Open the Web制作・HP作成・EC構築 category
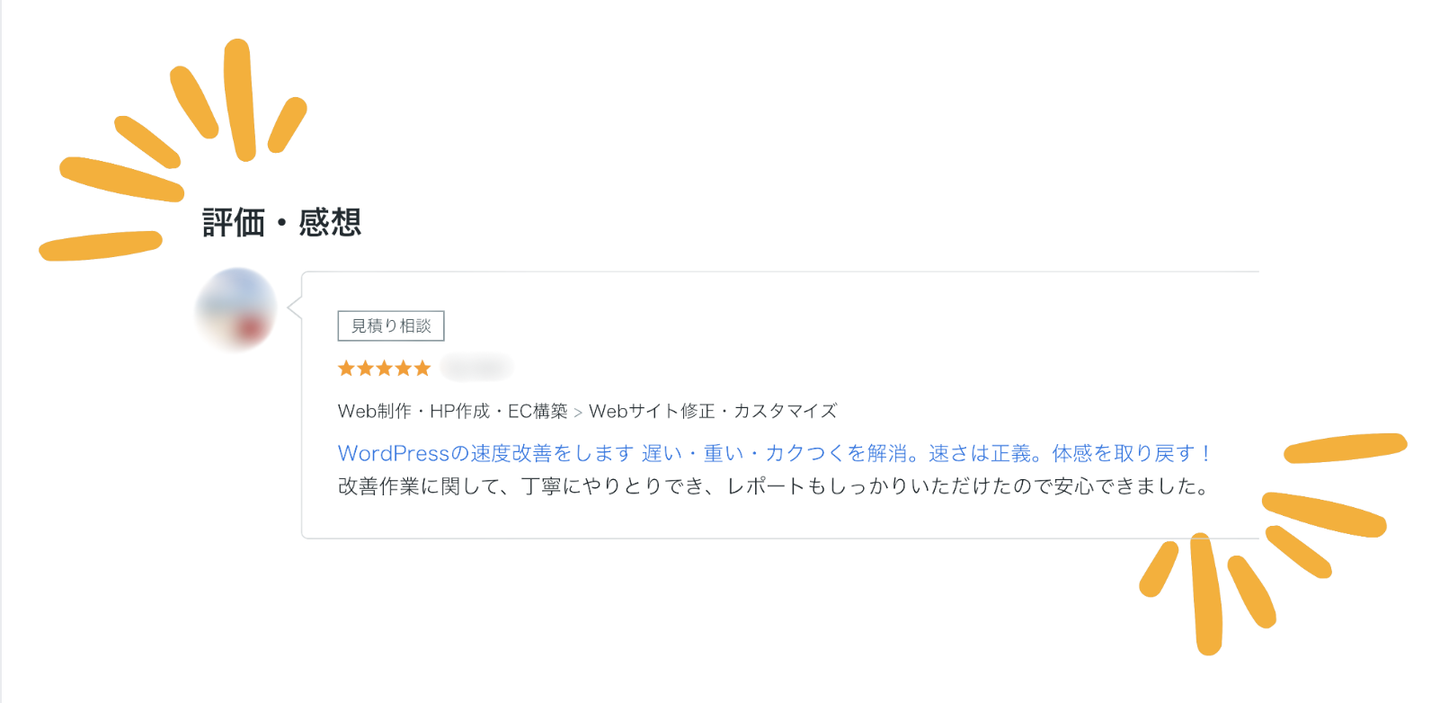 (x=453, y=411)
